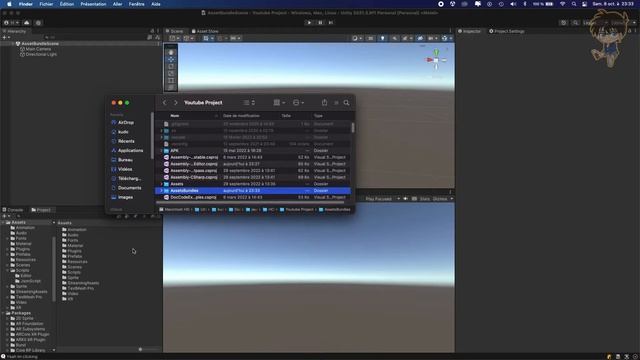This screenshot has height=360, width=640.
Task: Open Finder group-by dropdown
Action: coord(279,102)
